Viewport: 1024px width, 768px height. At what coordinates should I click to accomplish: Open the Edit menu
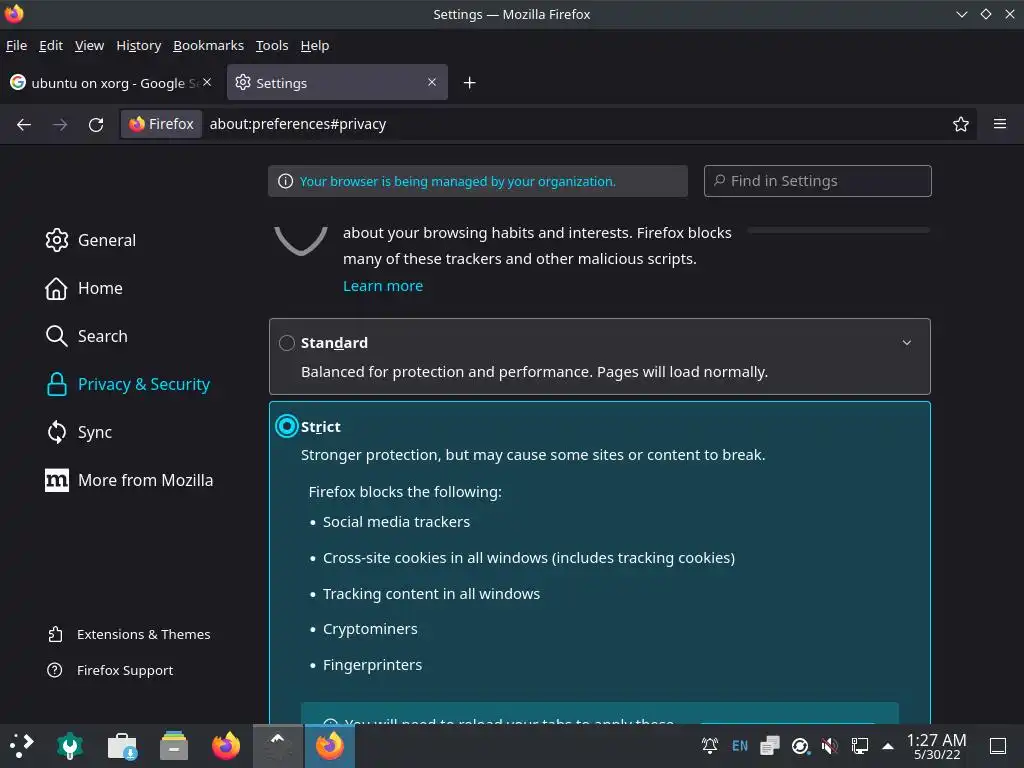point(51,46)
